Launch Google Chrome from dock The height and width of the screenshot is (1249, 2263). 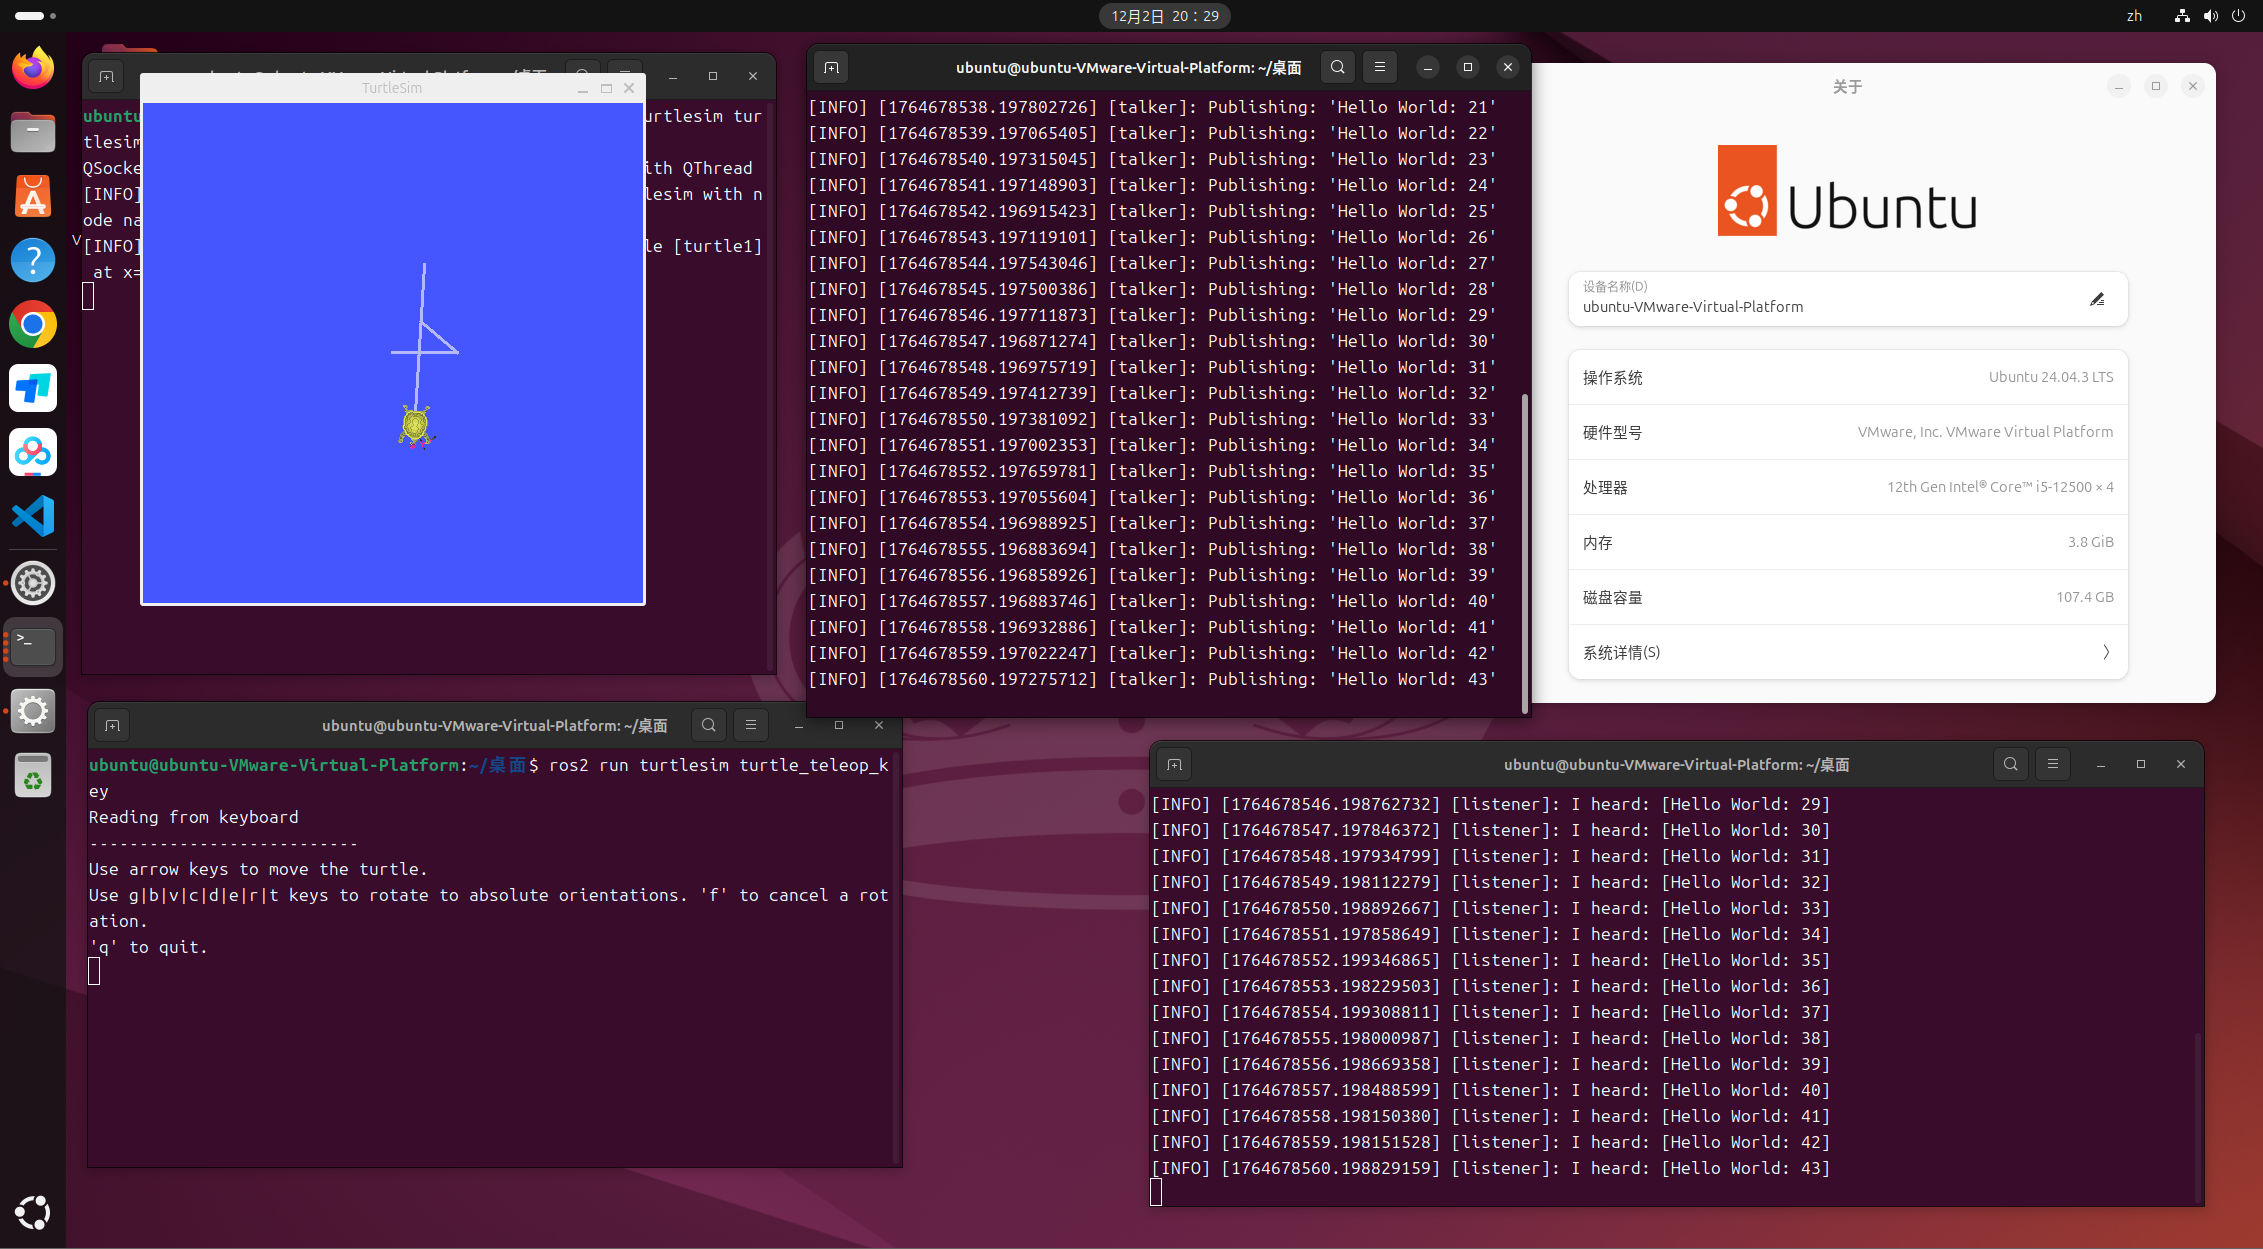click(x=33, y=325)
